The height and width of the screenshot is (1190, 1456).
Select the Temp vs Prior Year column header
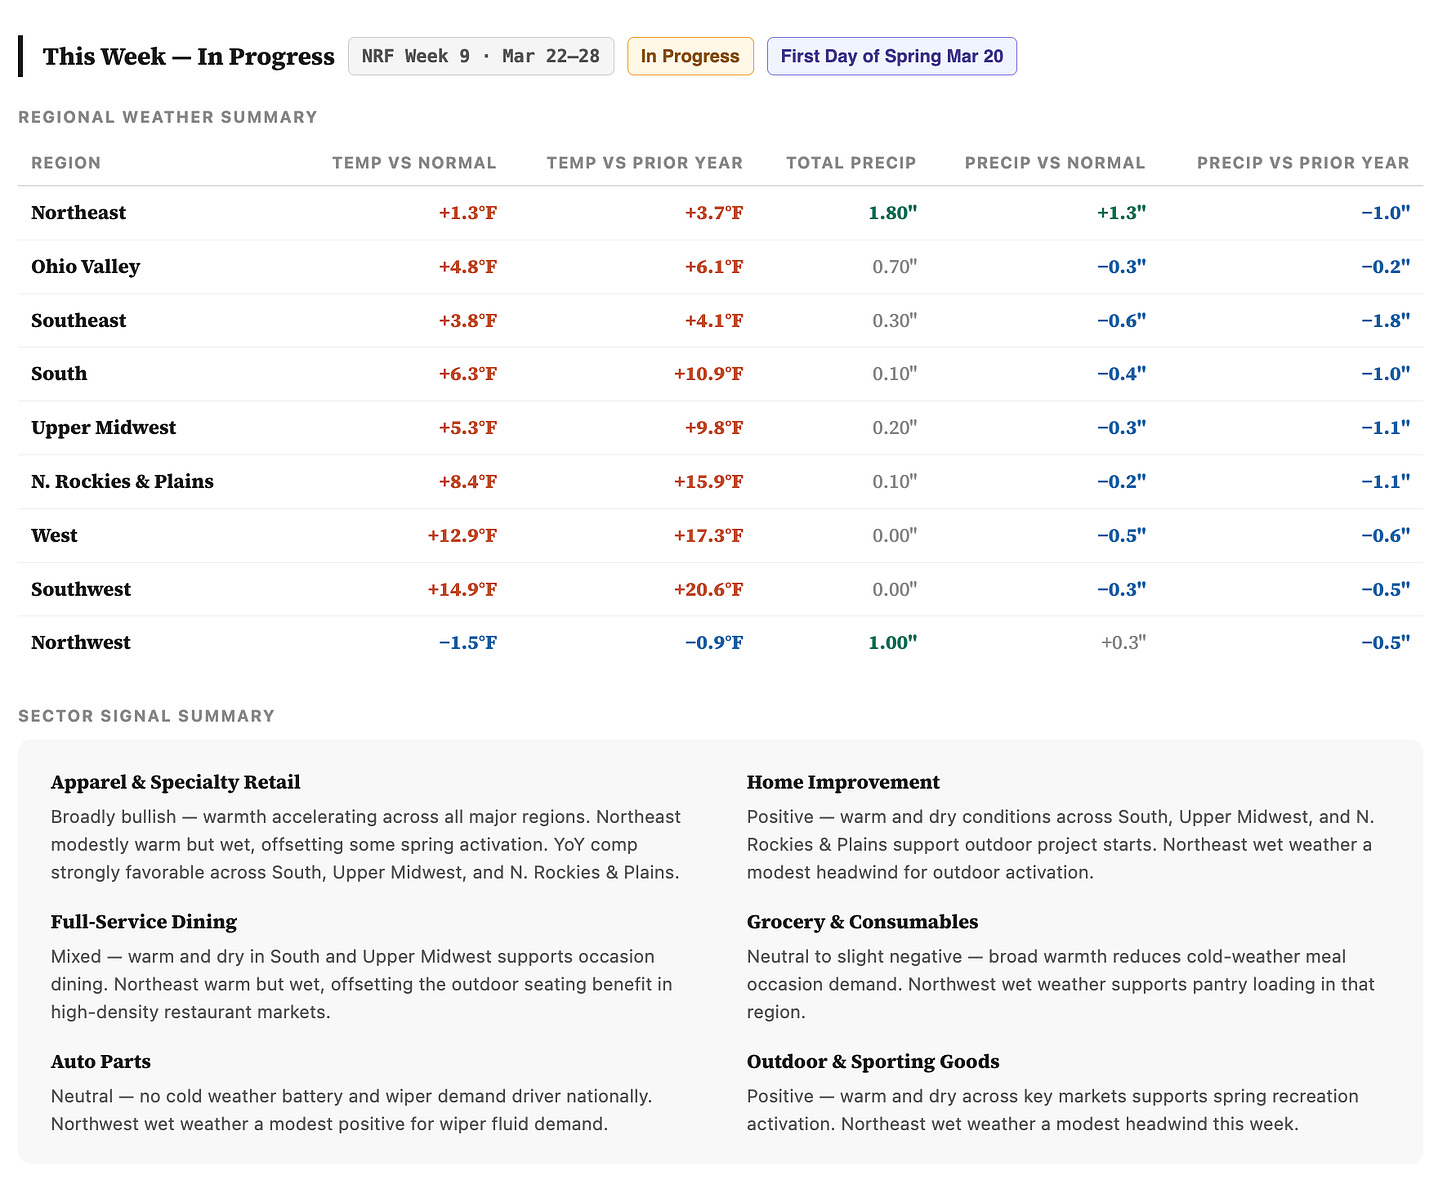pos(645,163)
